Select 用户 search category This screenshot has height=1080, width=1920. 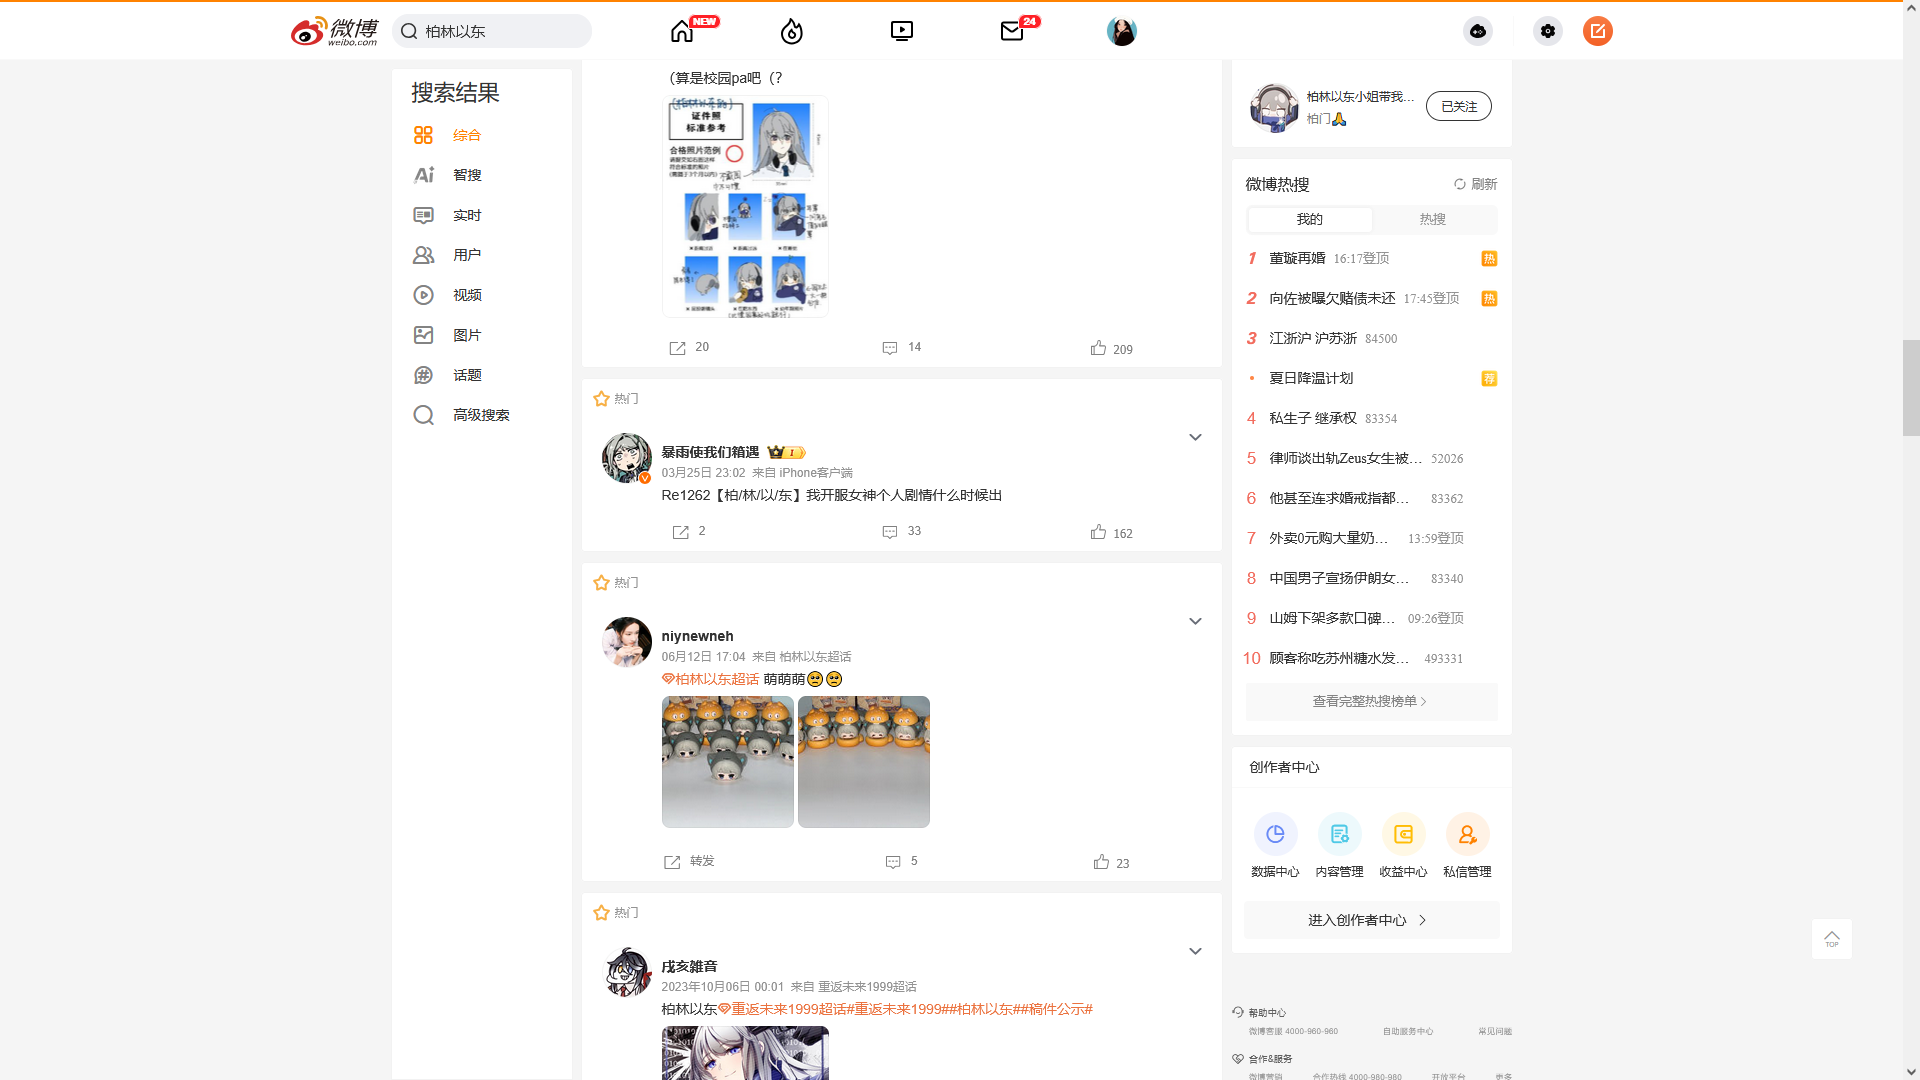[x=448, y=255]
